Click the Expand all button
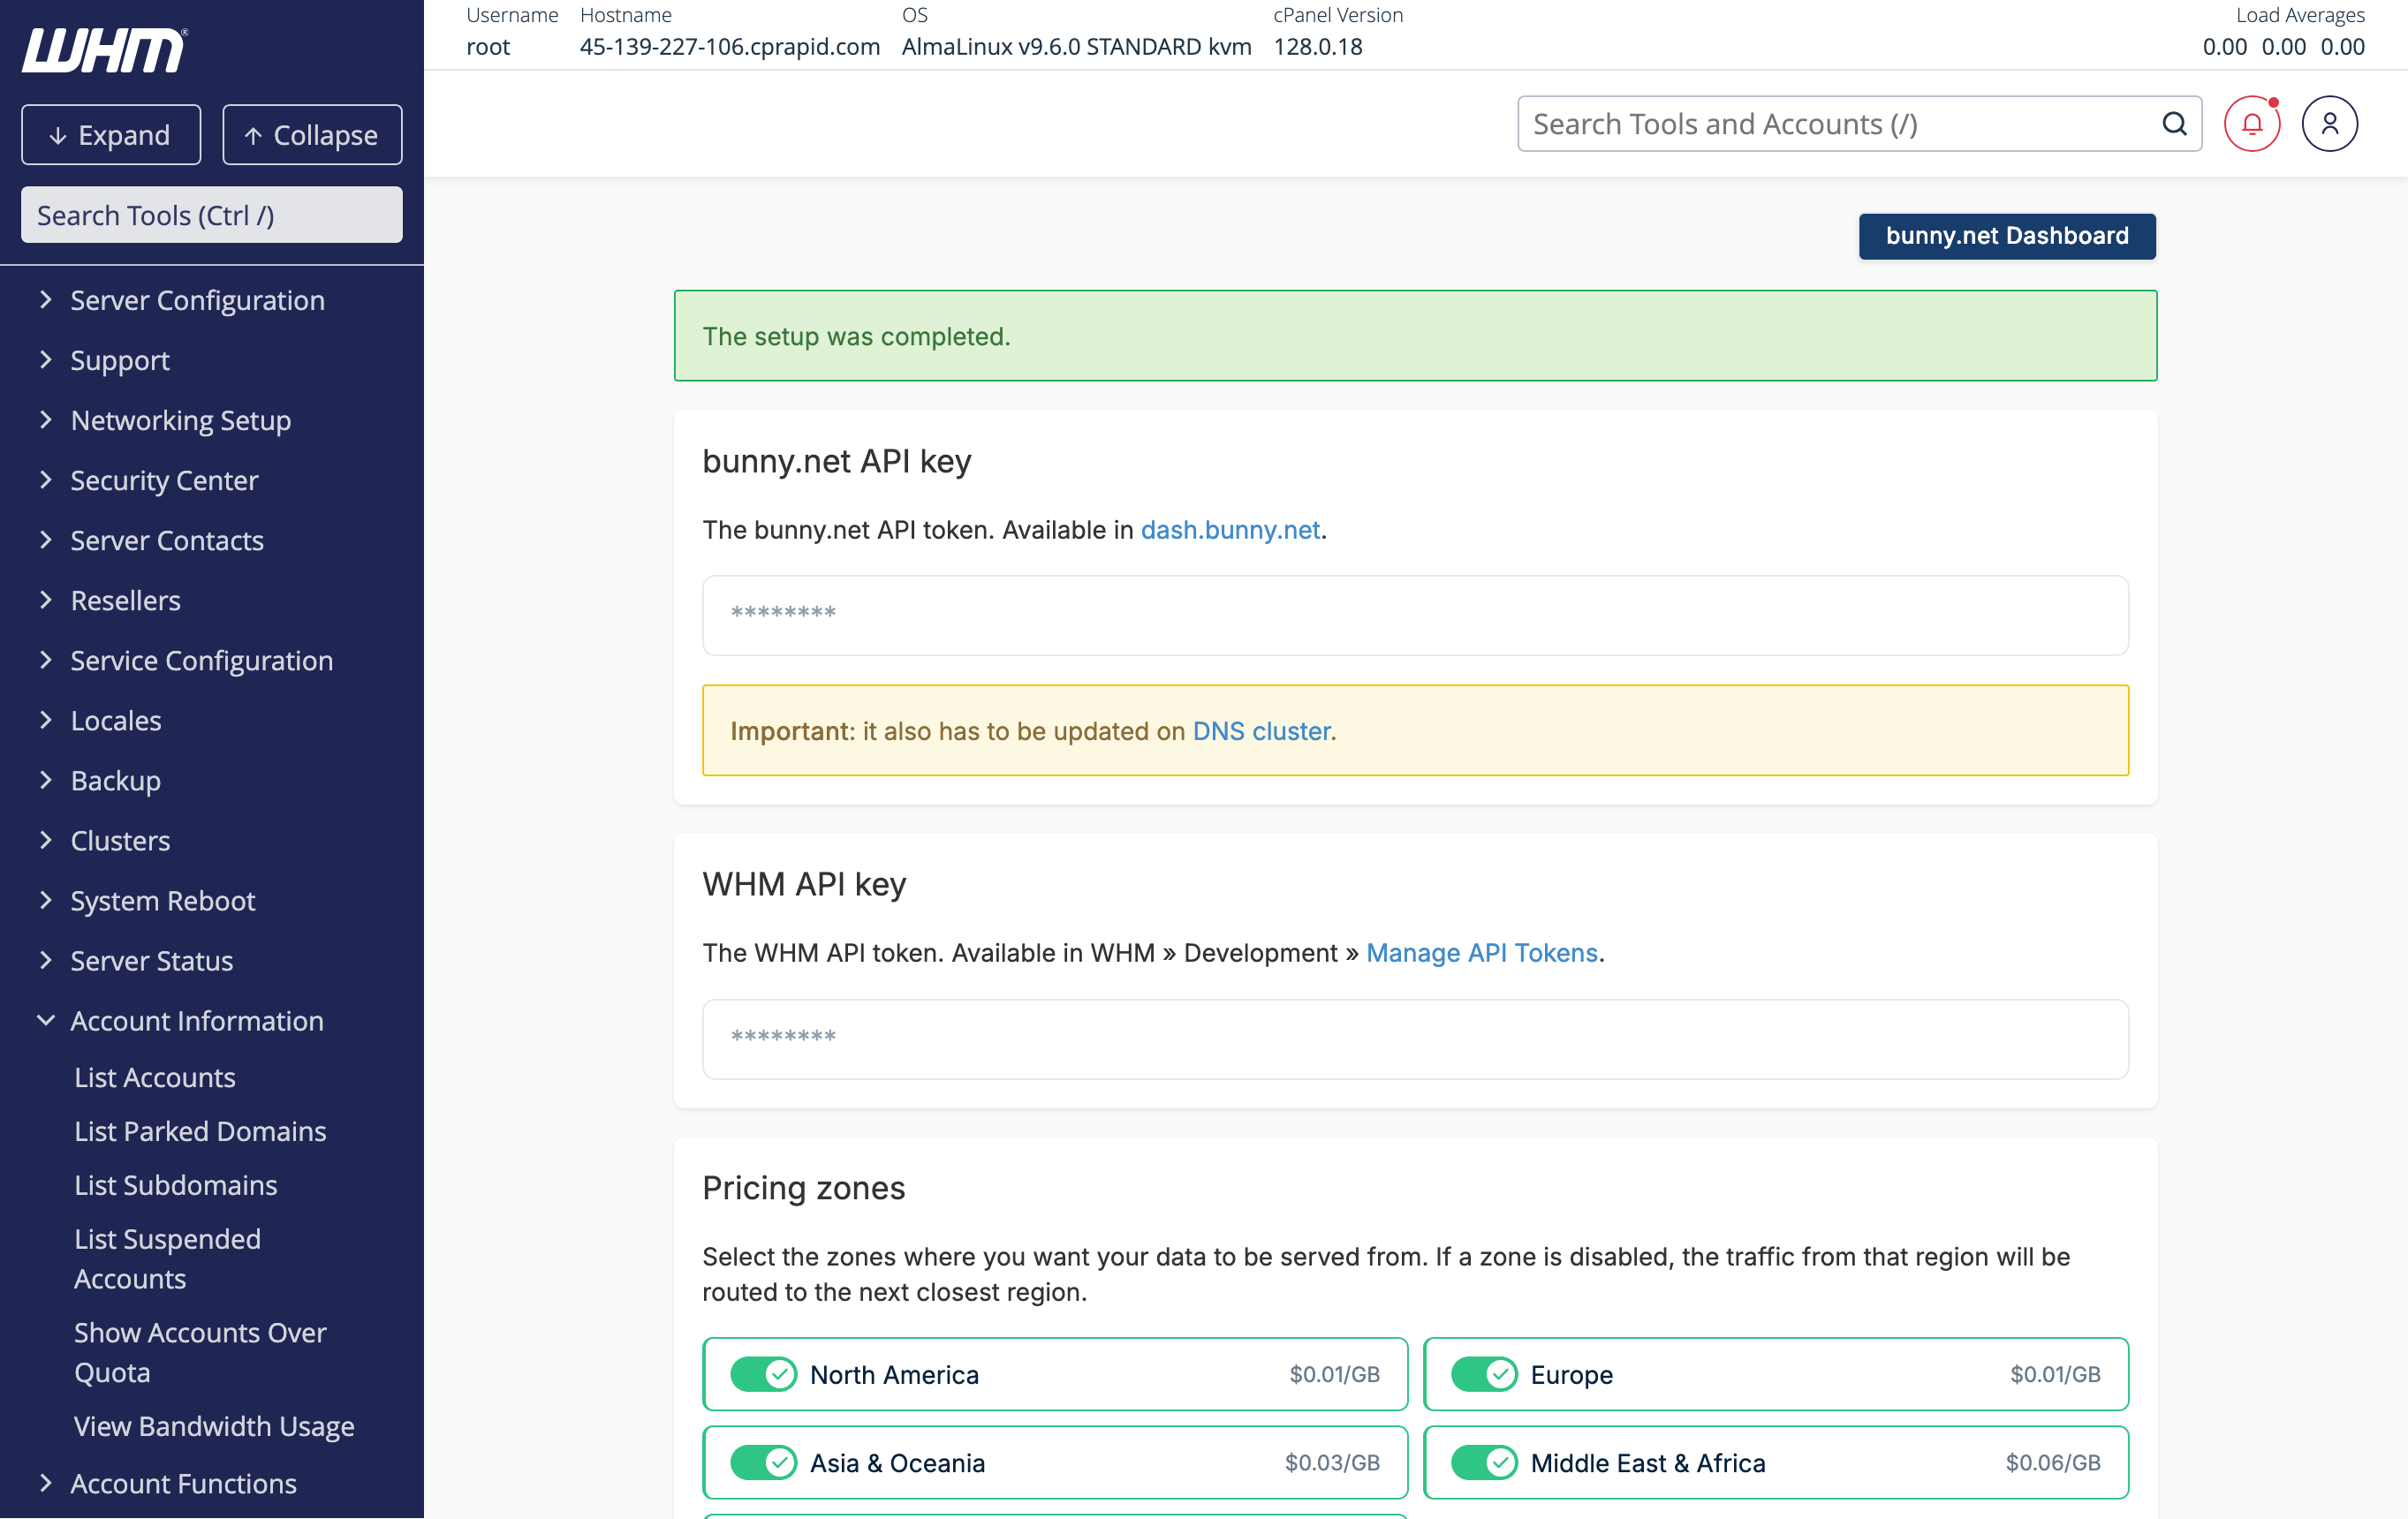Screen dimensions: 2408x1519 [111, 134]
